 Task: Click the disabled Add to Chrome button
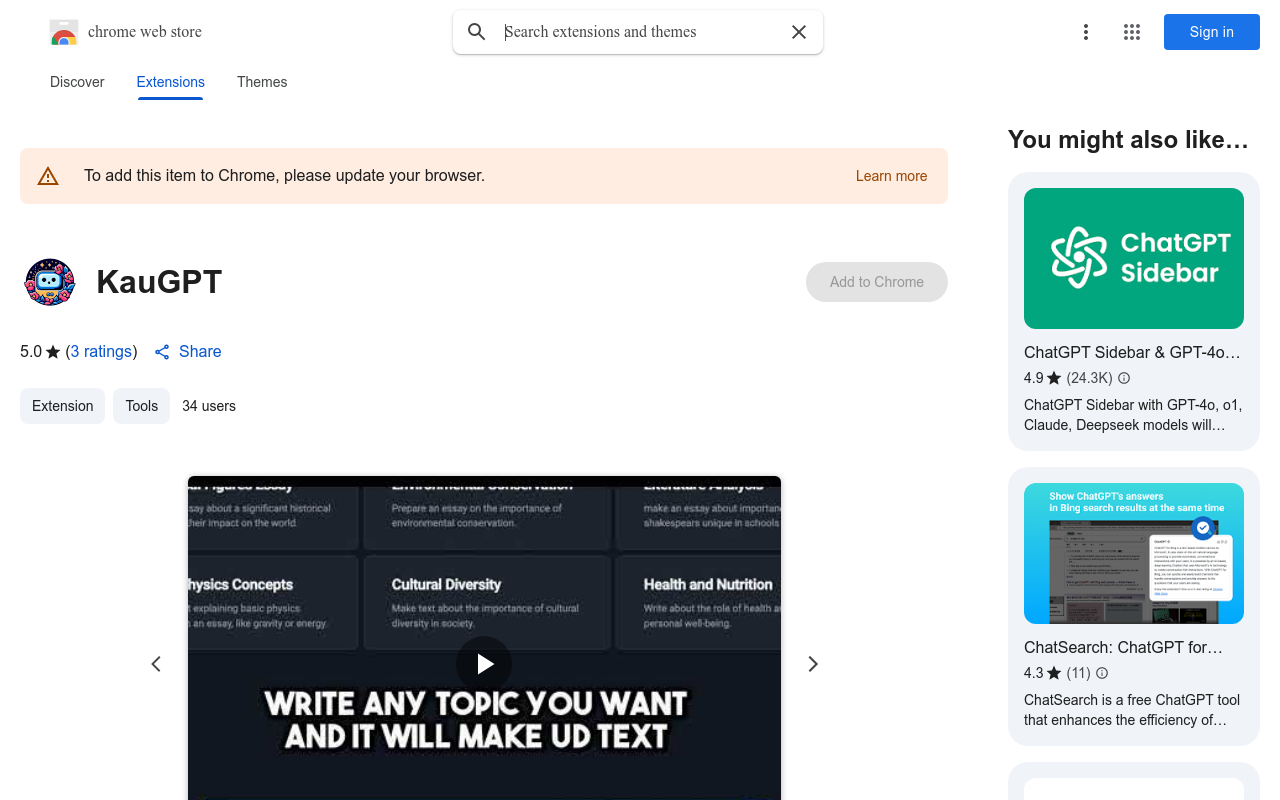[877, 282]
